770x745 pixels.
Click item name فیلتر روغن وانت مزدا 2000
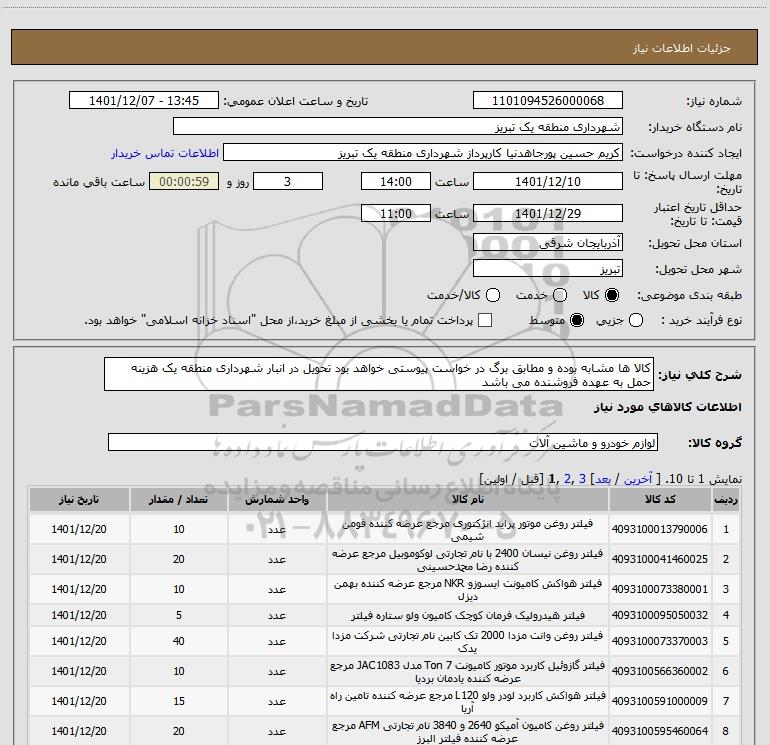click(468, 641)
